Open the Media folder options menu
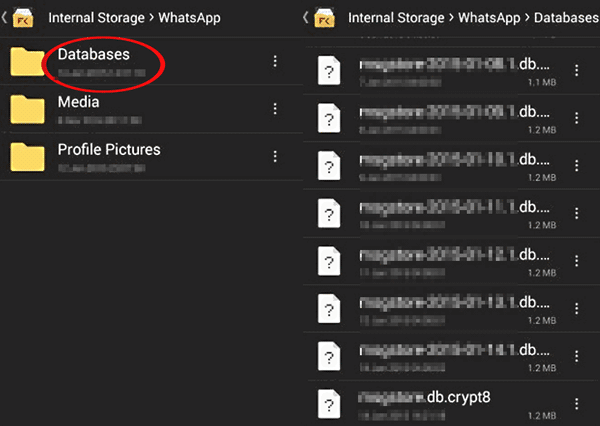The height and width of the screenshot is (426, 600). point(275,109)
